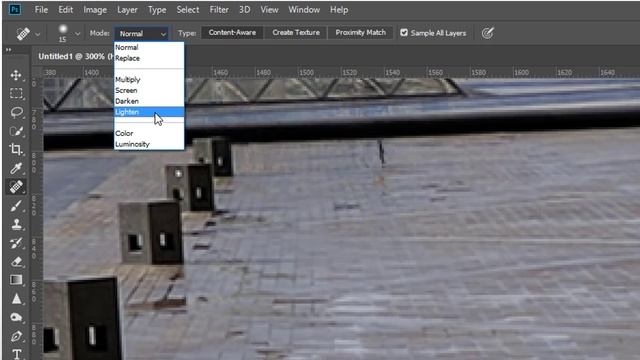
Task: Select the Rectangular Marquee tool
Action: click(16, 93)
